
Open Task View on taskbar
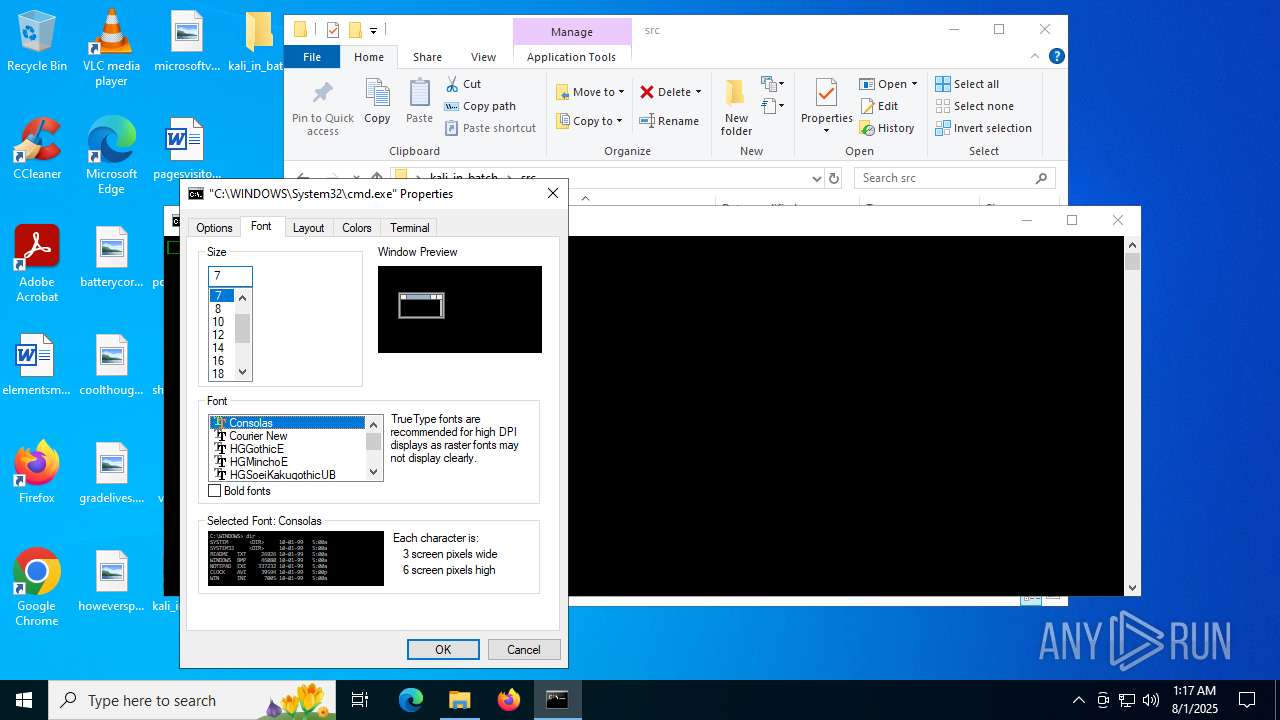tap(360, 700)
